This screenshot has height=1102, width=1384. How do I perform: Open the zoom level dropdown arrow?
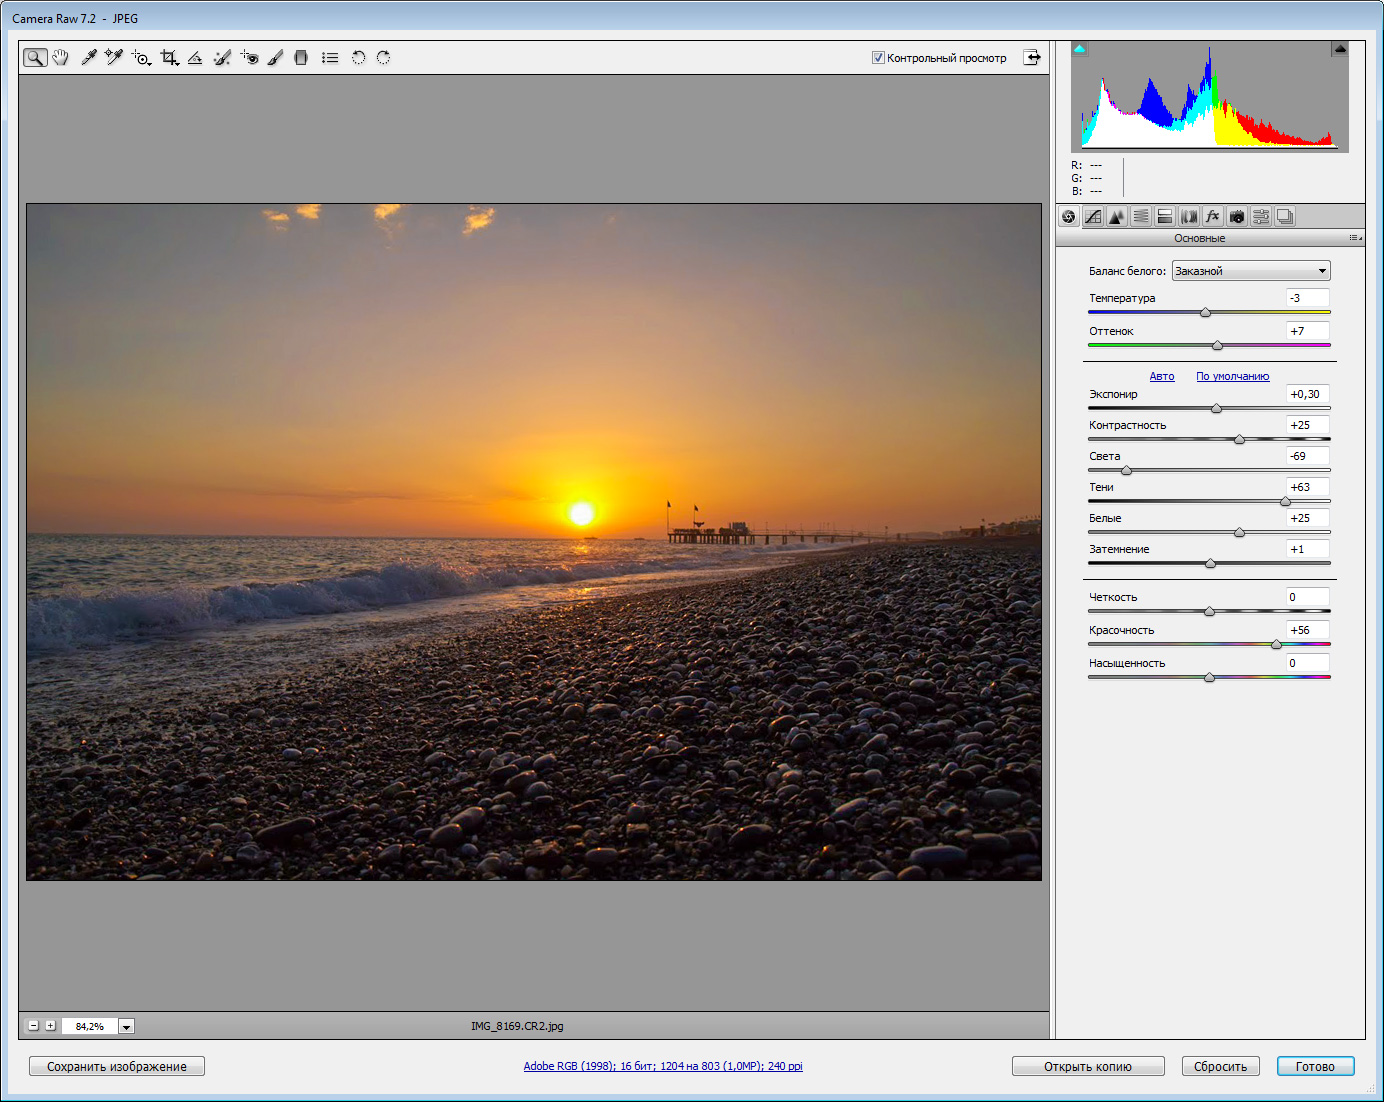[x=127, y=1026]
